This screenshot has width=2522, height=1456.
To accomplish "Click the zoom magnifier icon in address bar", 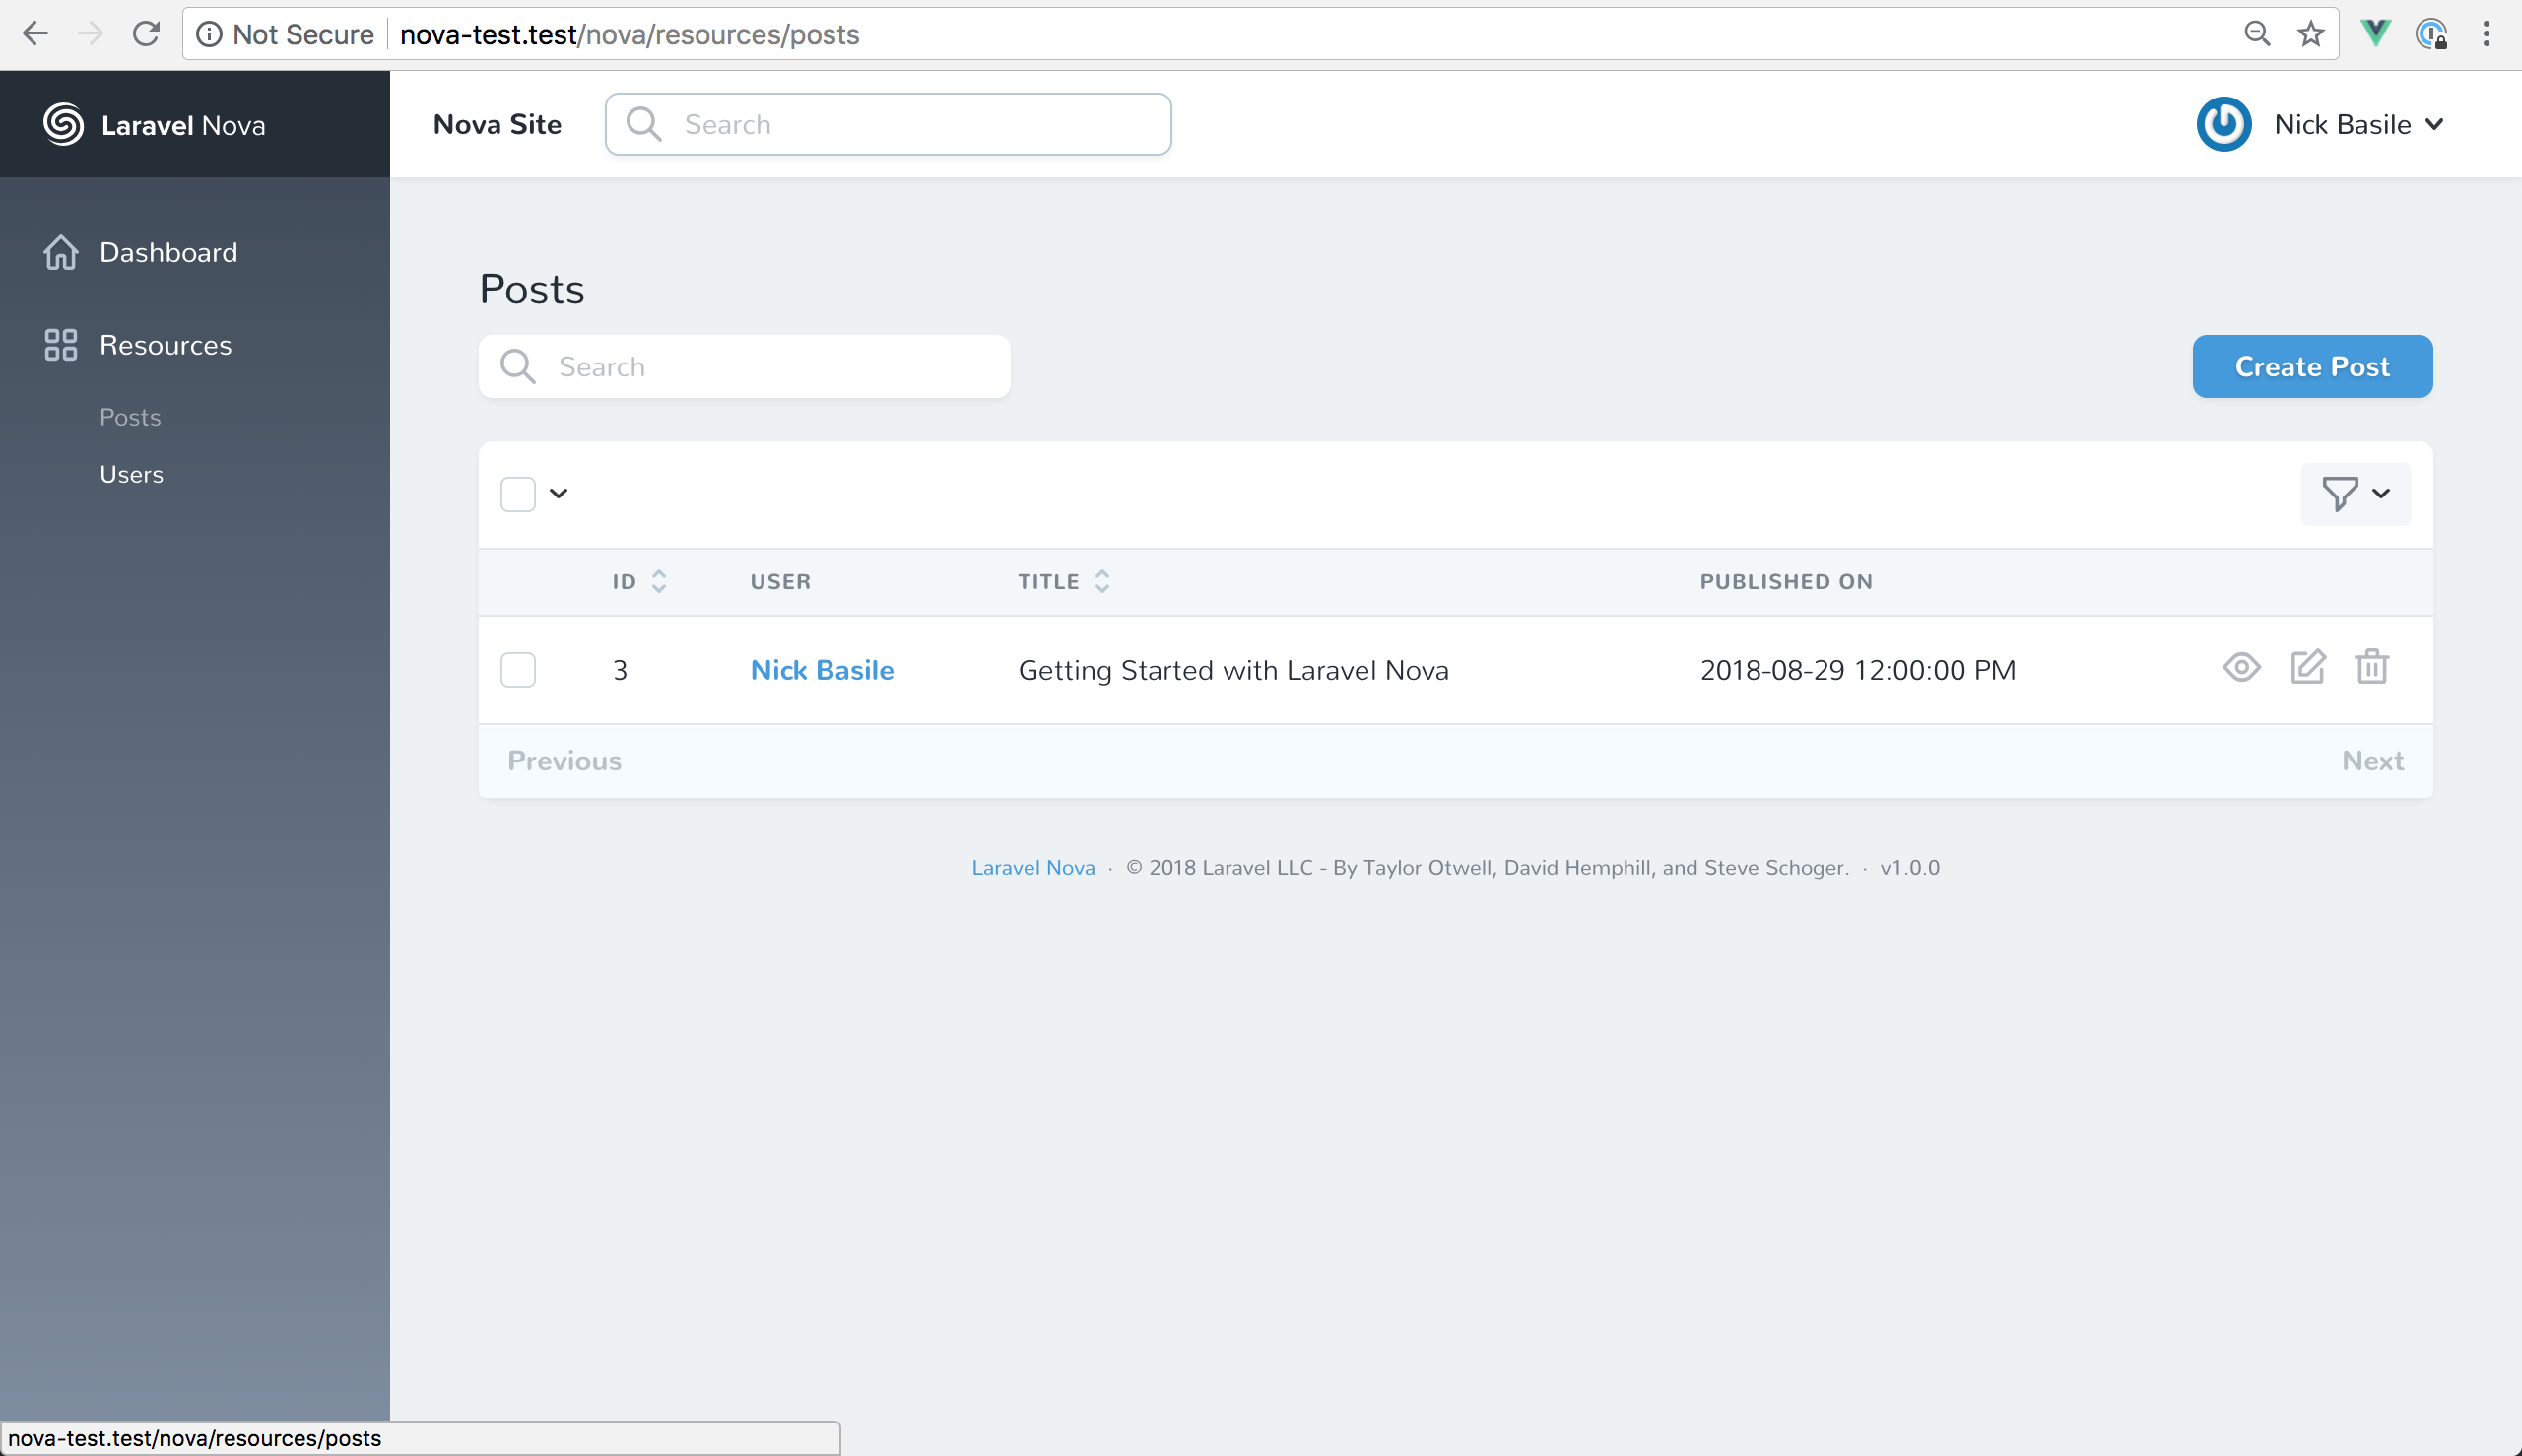I will pos(2256,34).
